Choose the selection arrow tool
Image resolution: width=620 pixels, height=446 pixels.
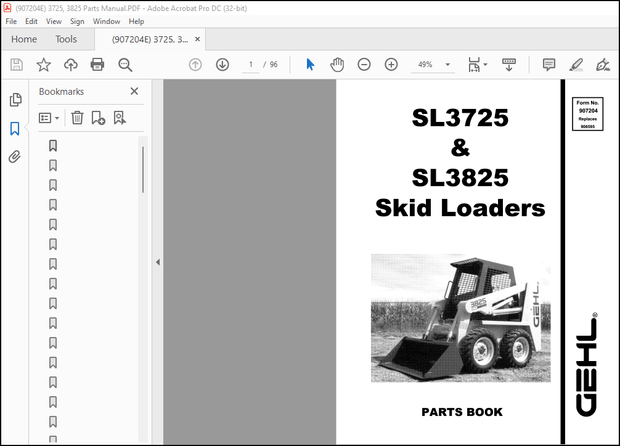point(310,64)
